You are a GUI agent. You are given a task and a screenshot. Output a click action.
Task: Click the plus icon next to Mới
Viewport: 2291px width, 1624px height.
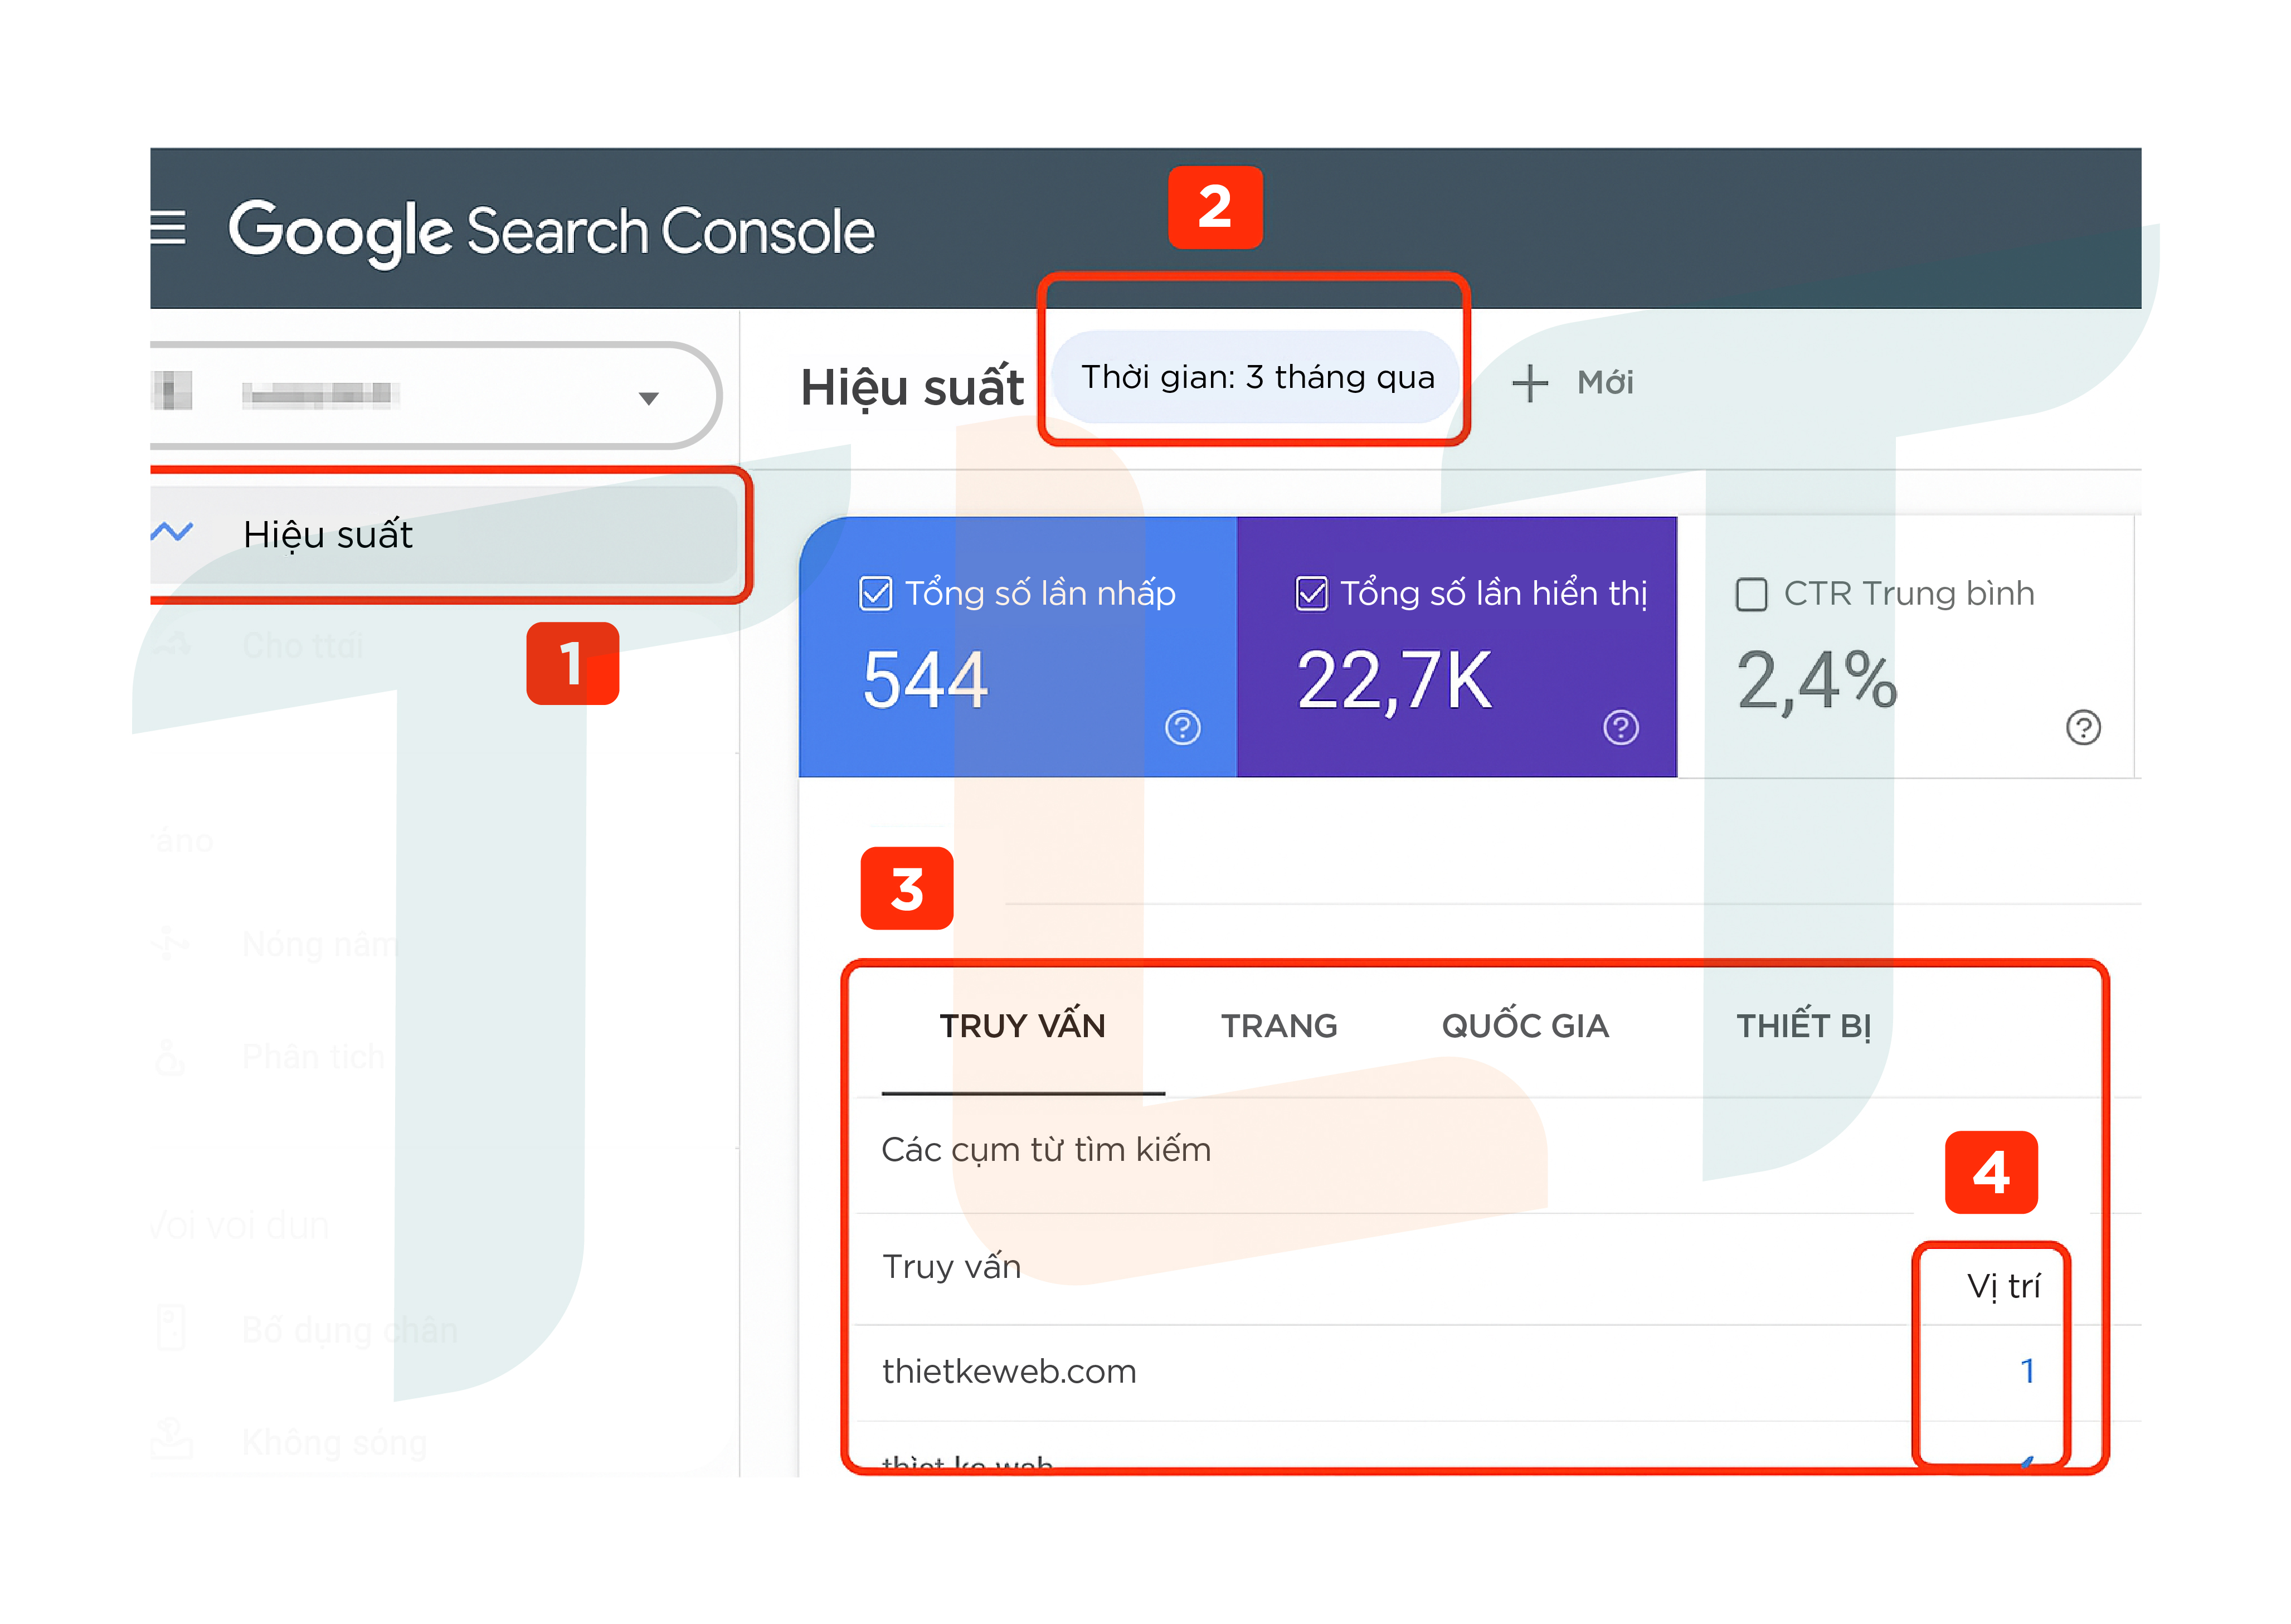click(x=1532, y=383)
